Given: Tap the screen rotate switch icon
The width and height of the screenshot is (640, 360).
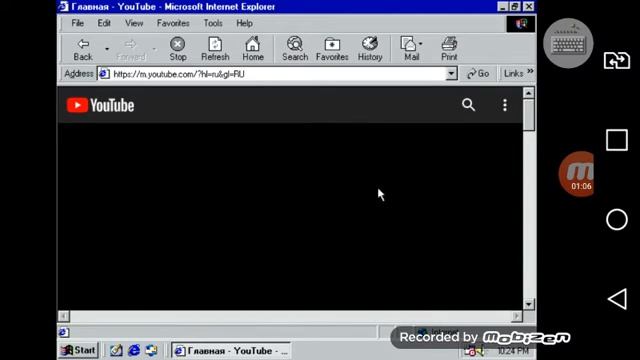Looking at the screenshot, I should coord(617,61).
